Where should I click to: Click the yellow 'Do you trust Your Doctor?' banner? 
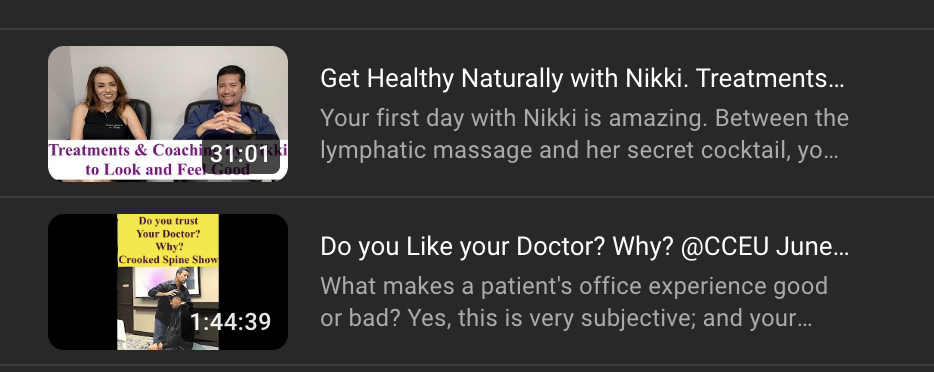tap(168, 240)
